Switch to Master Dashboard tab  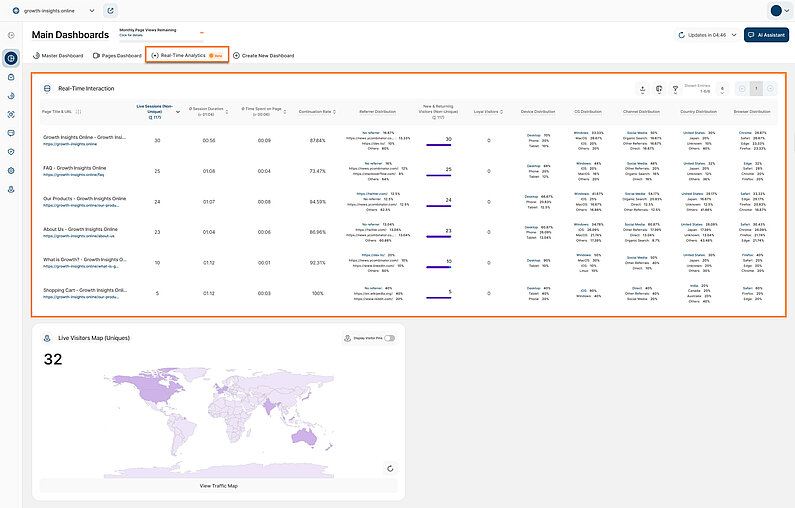58,55
